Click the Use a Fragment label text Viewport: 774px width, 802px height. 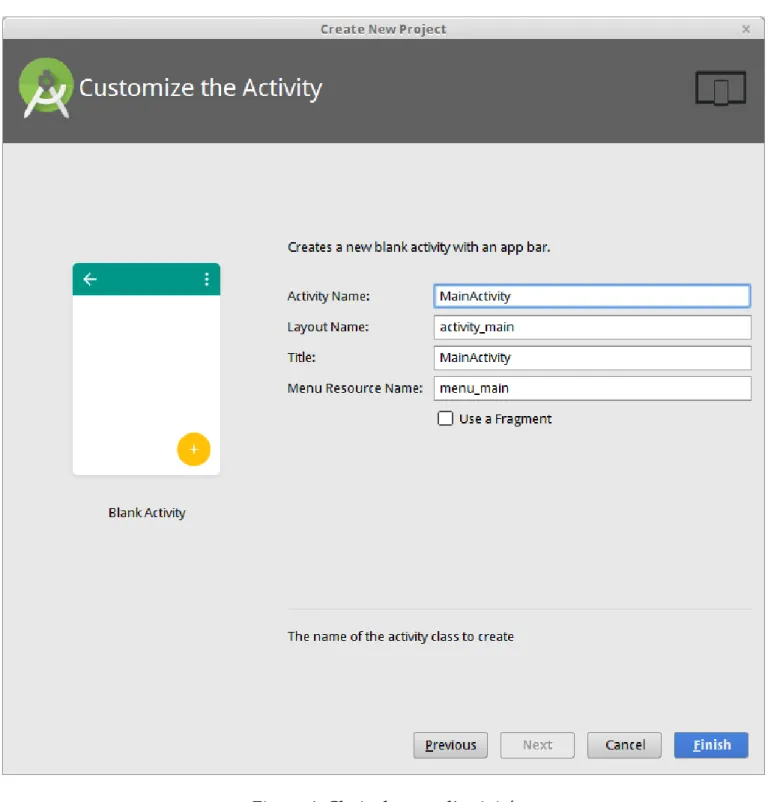pyautogui.click(x=505, y=419)
